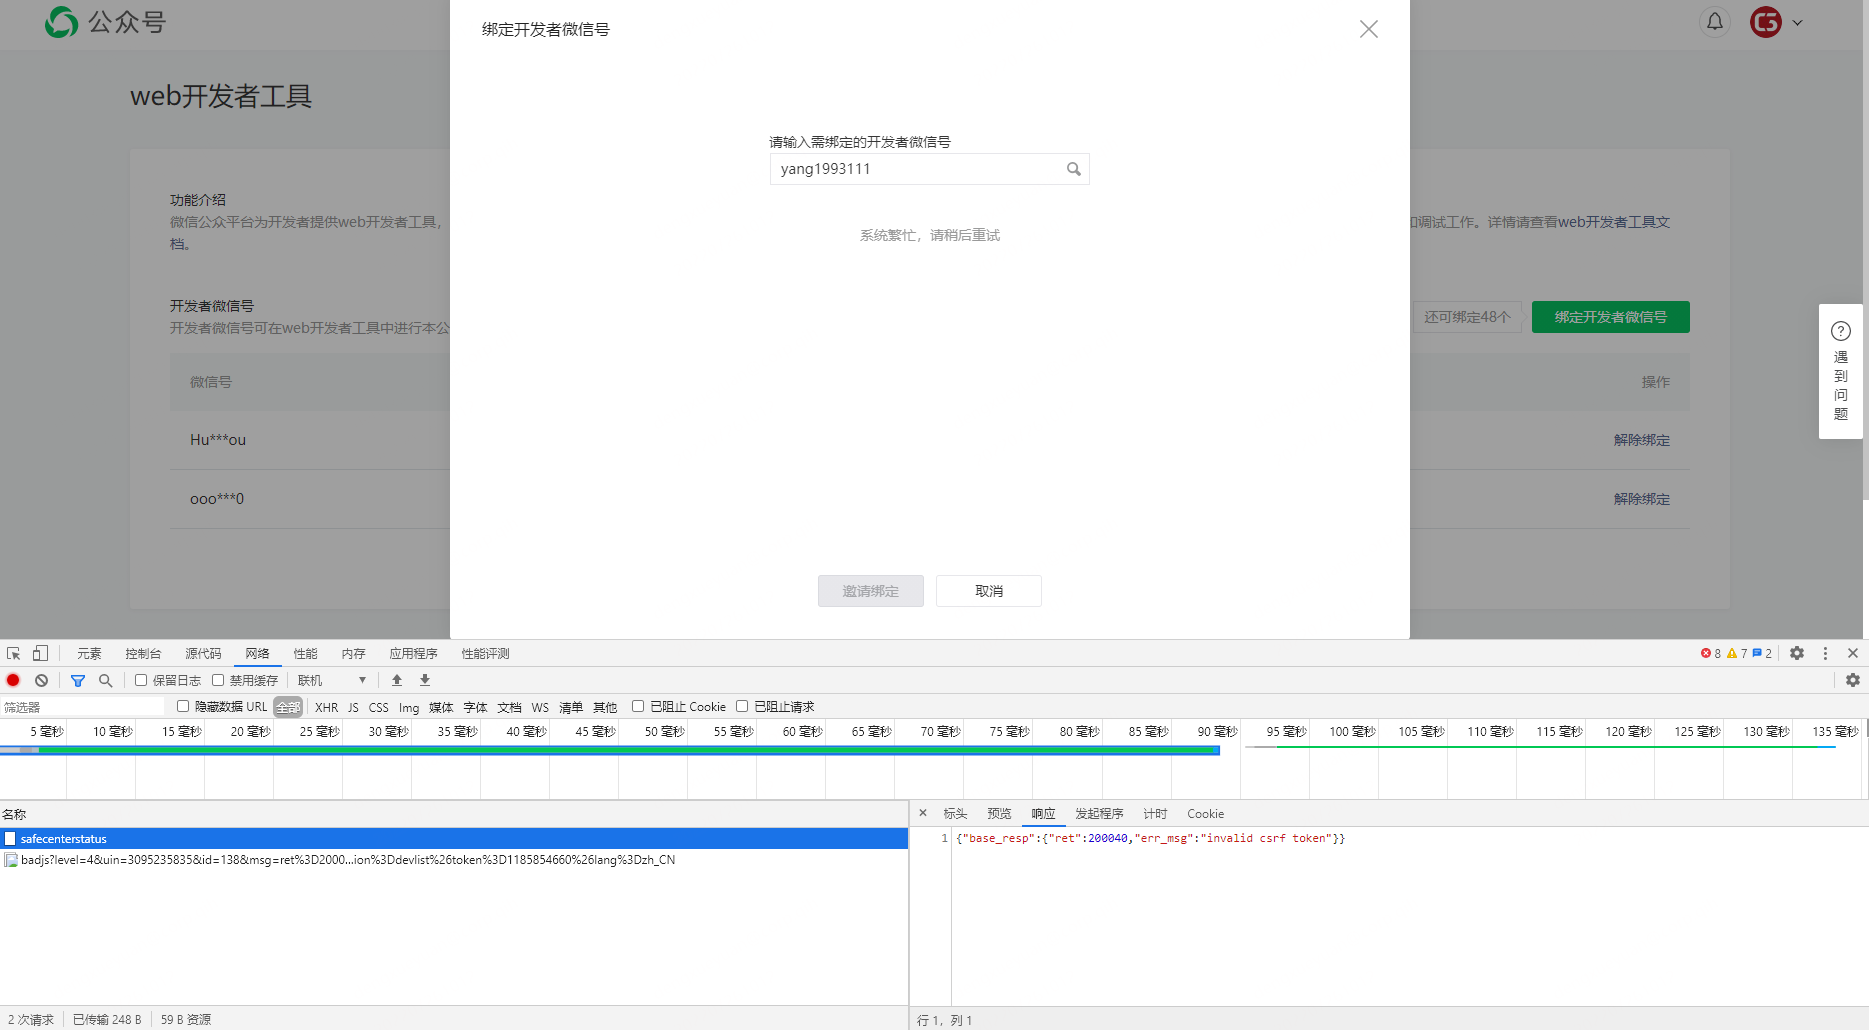Click the search icon in WeChat ID field
Screen dimensions: 1869x1030
[1074, 169]
